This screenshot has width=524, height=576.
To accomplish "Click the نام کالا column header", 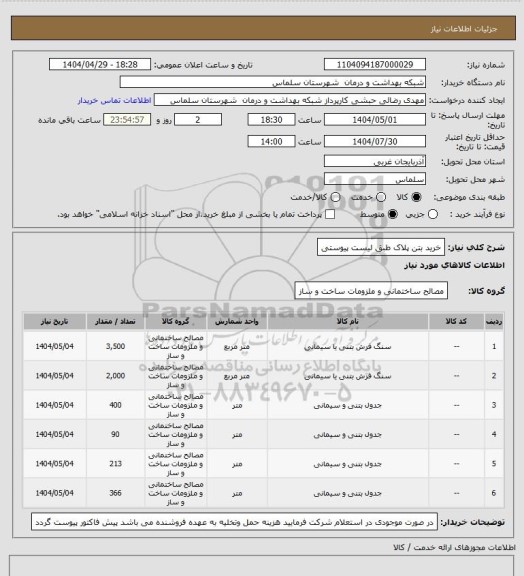I will tap(348, 321).
